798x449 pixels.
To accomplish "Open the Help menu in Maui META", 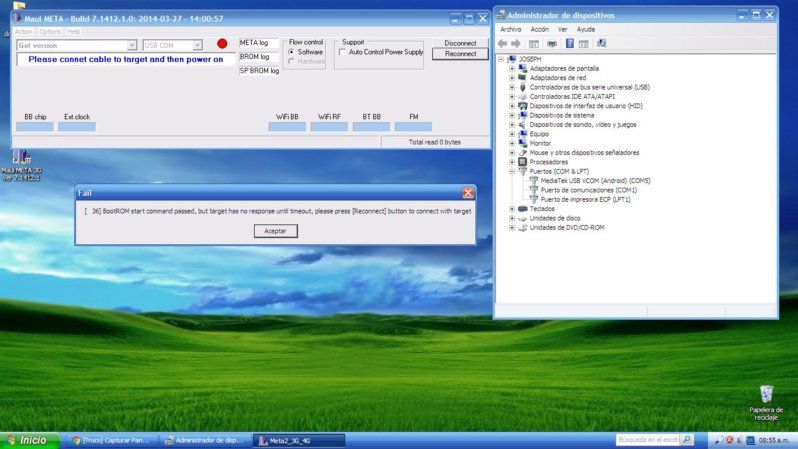I will tap(74, 32).
